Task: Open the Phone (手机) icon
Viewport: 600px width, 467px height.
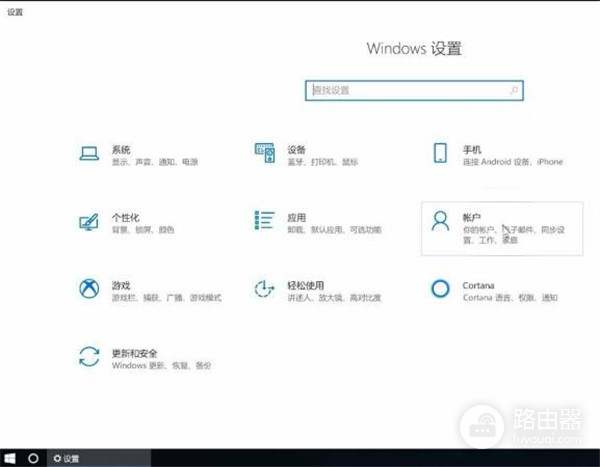Action: pos(440,153)
